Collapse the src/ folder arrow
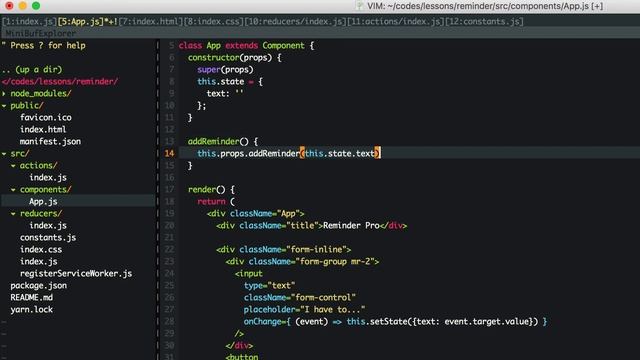640x360 pixels. click(x=4, y=153)
